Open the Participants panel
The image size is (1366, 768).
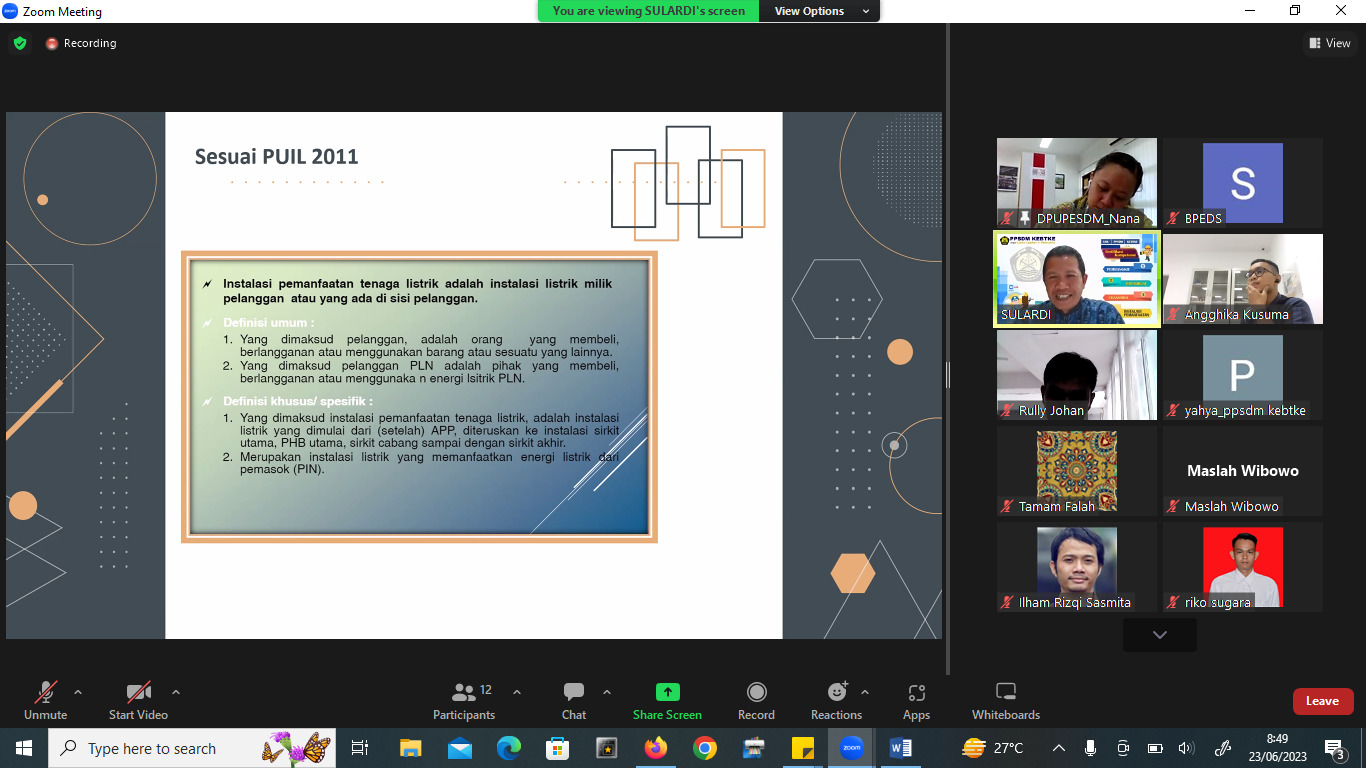click(464, 700)
